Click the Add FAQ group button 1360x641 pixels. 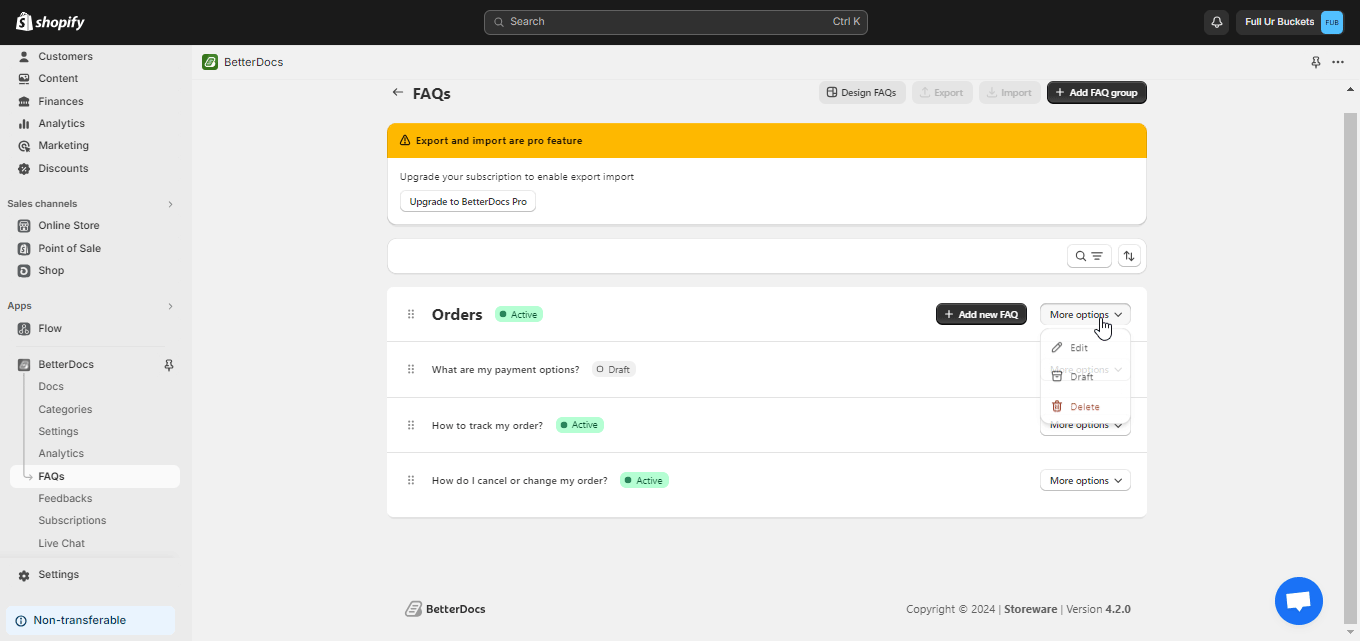pos(1096,92)
